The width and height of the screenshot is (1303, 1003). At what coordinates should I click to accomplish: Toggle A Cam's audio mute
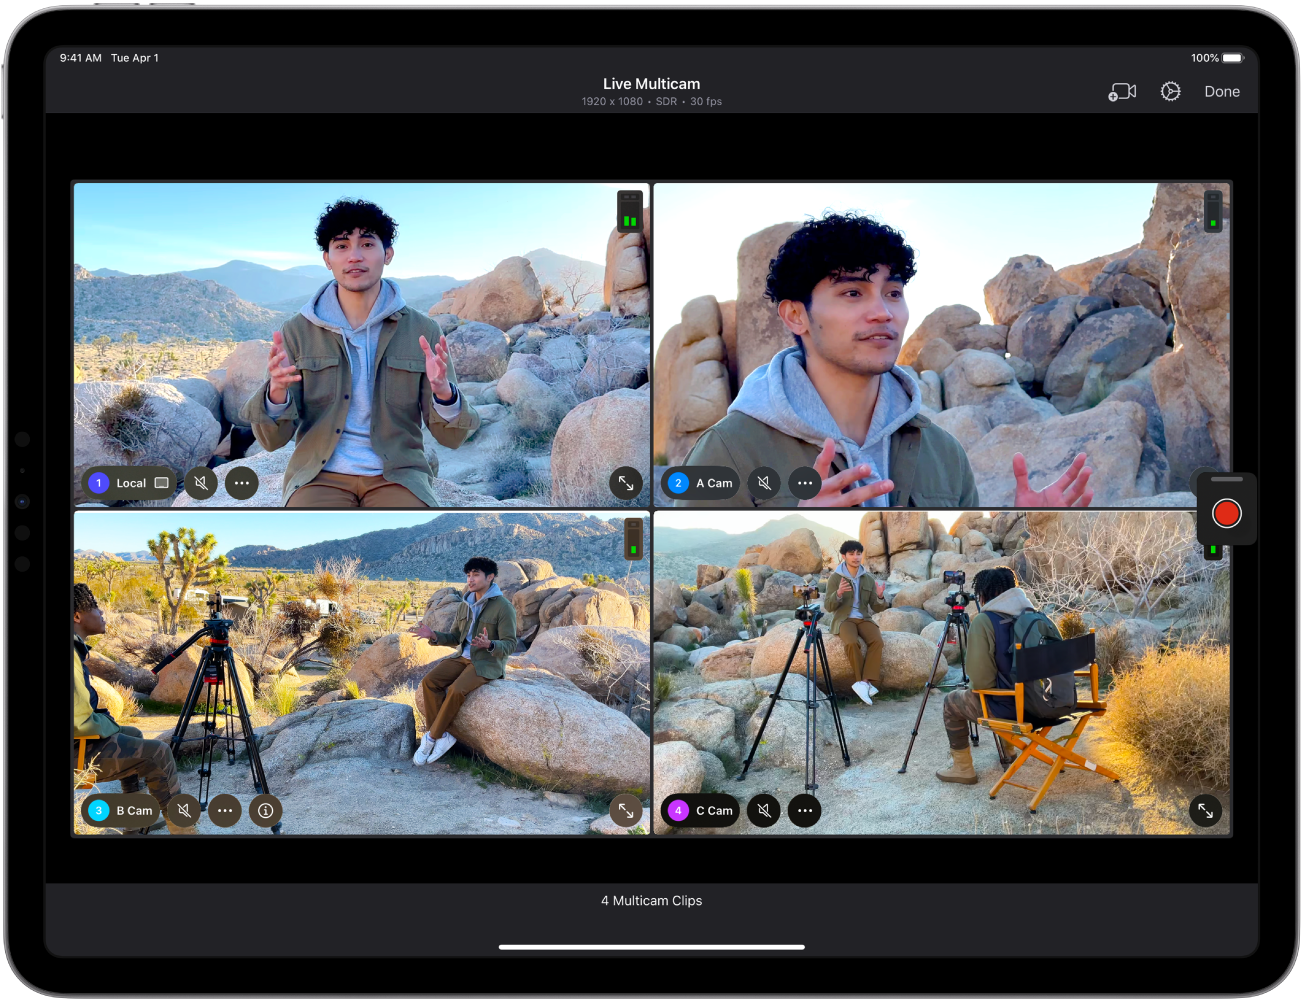[763, 483]
